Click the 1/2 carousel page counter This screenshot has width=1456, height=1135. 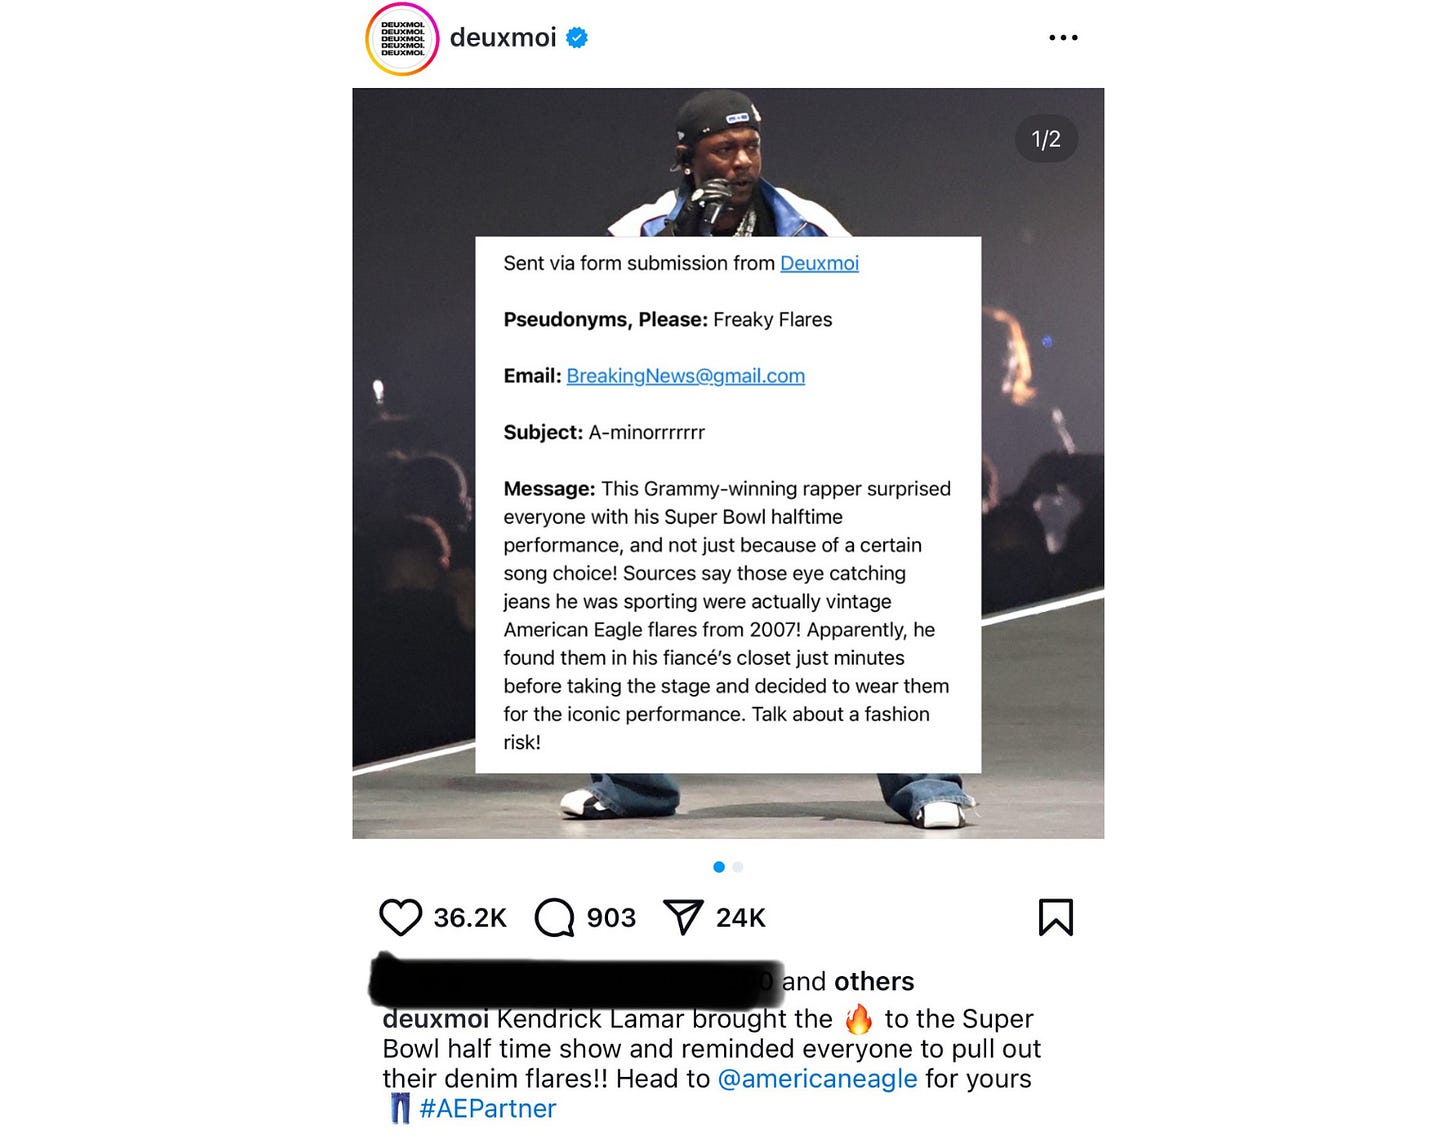coord(1046,139)
